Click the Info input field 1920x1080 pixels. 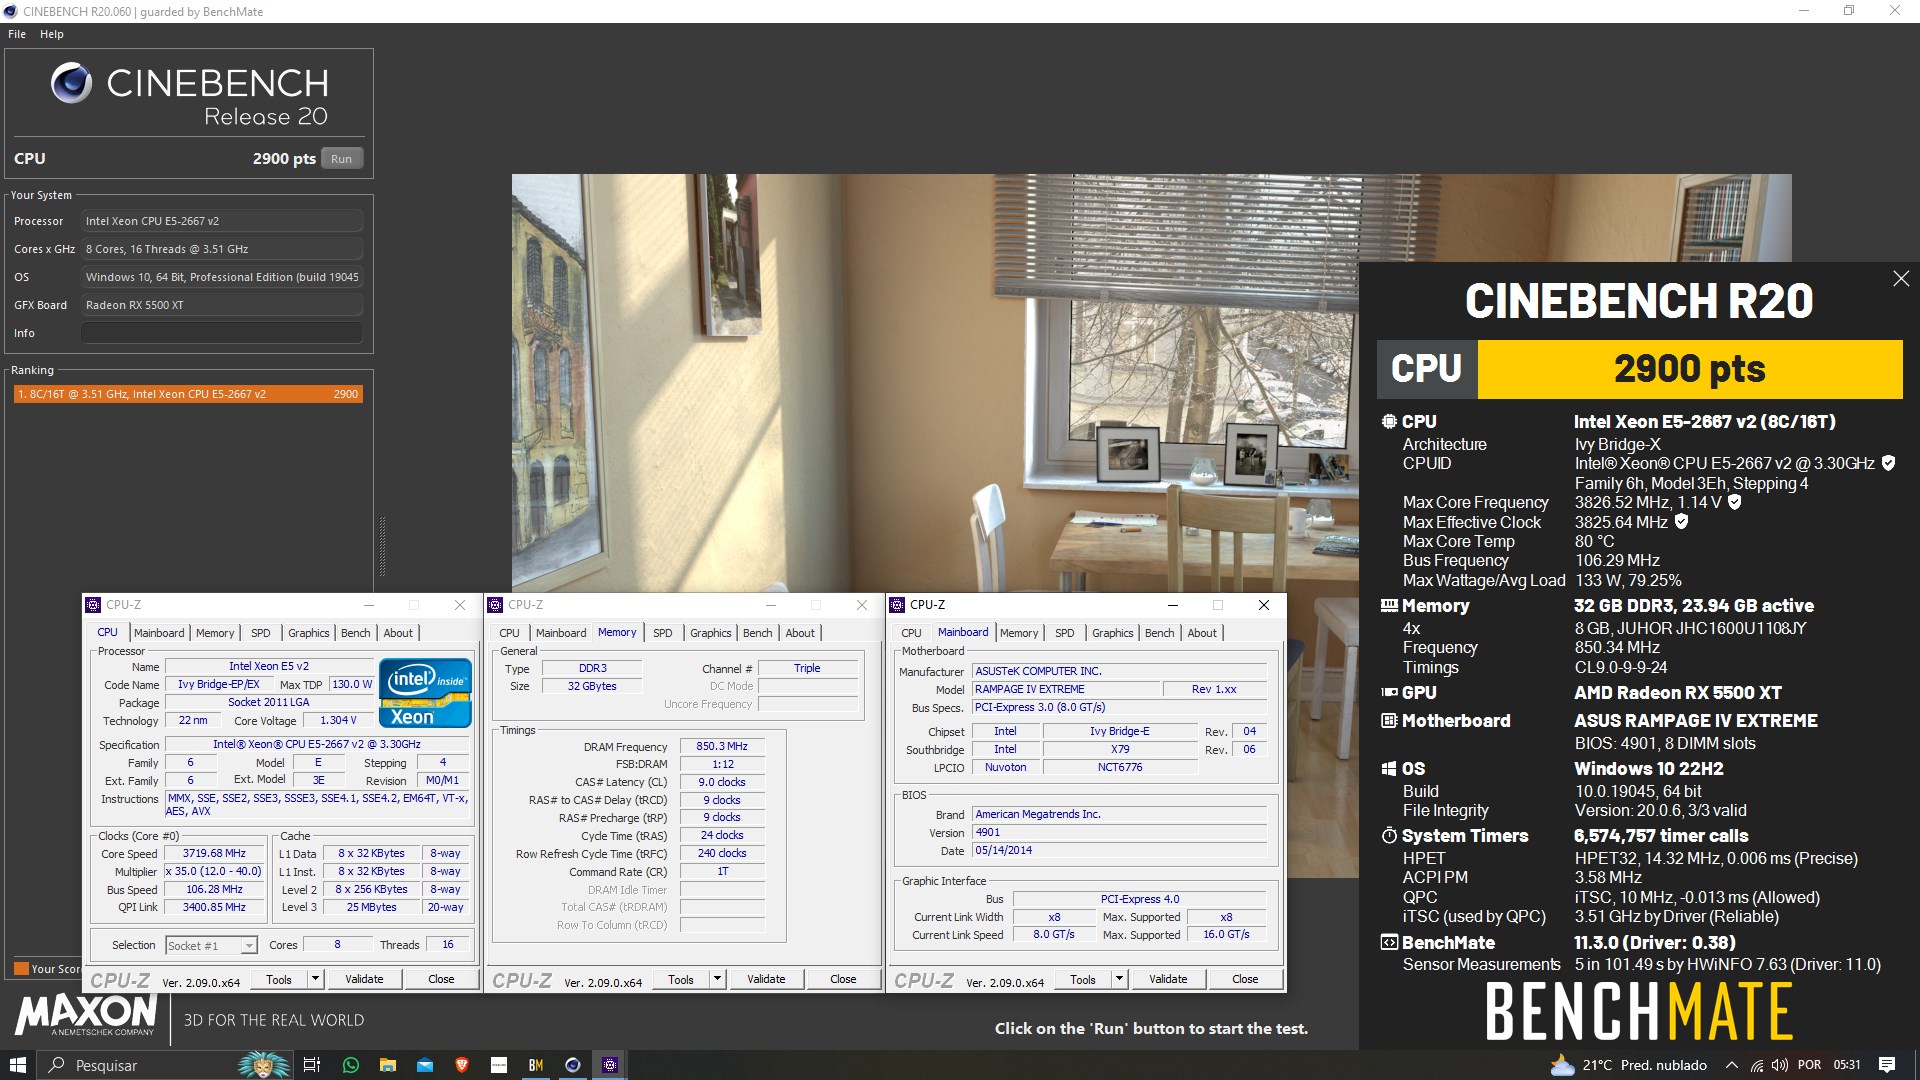tap(221, 333)
